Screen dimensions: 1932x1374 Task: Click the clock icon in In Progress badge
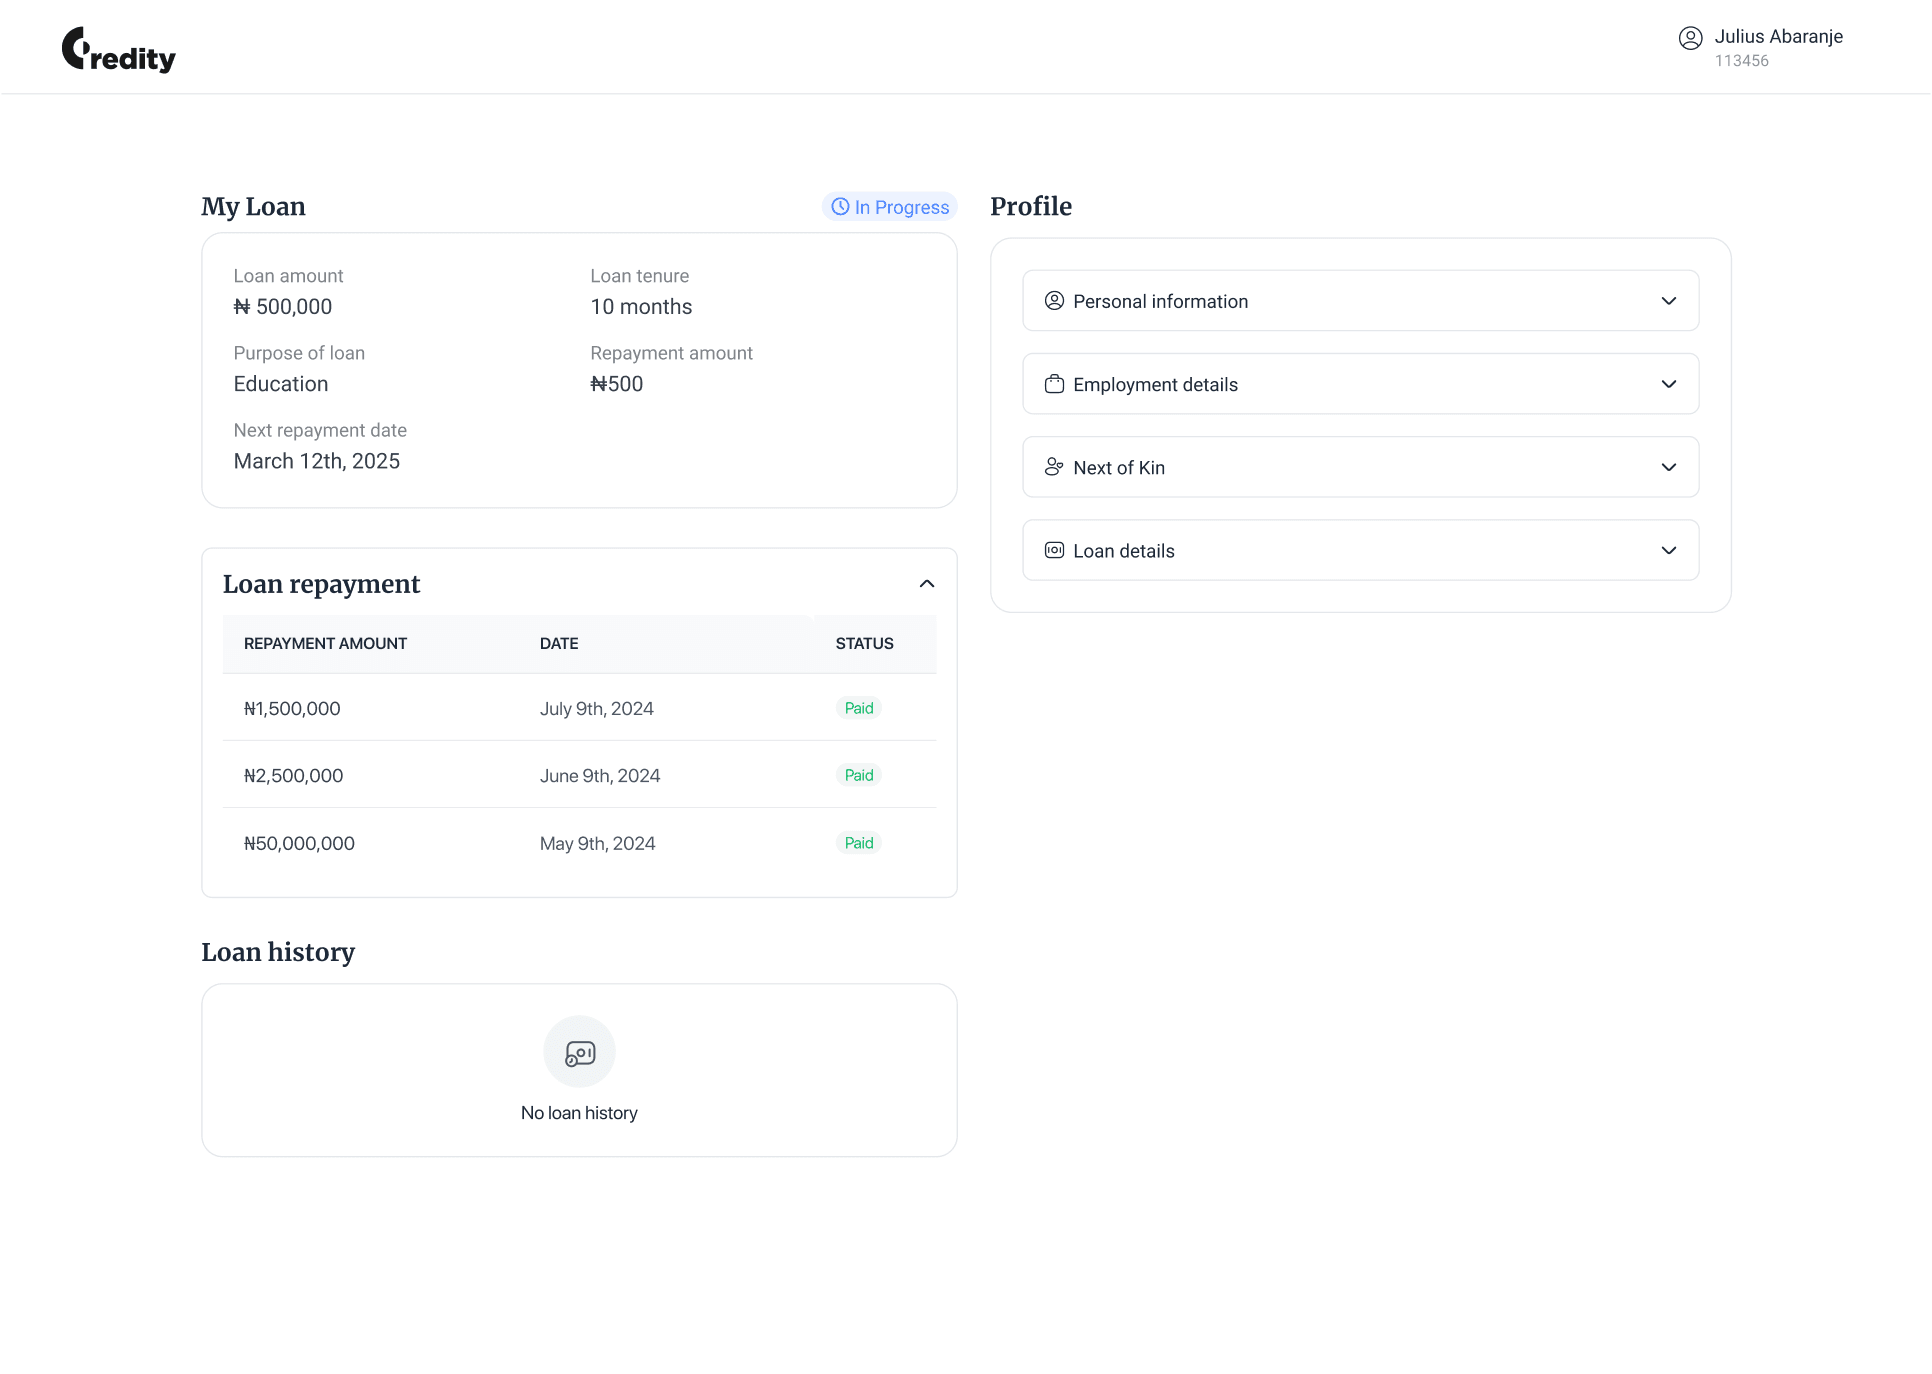point(840,206)
